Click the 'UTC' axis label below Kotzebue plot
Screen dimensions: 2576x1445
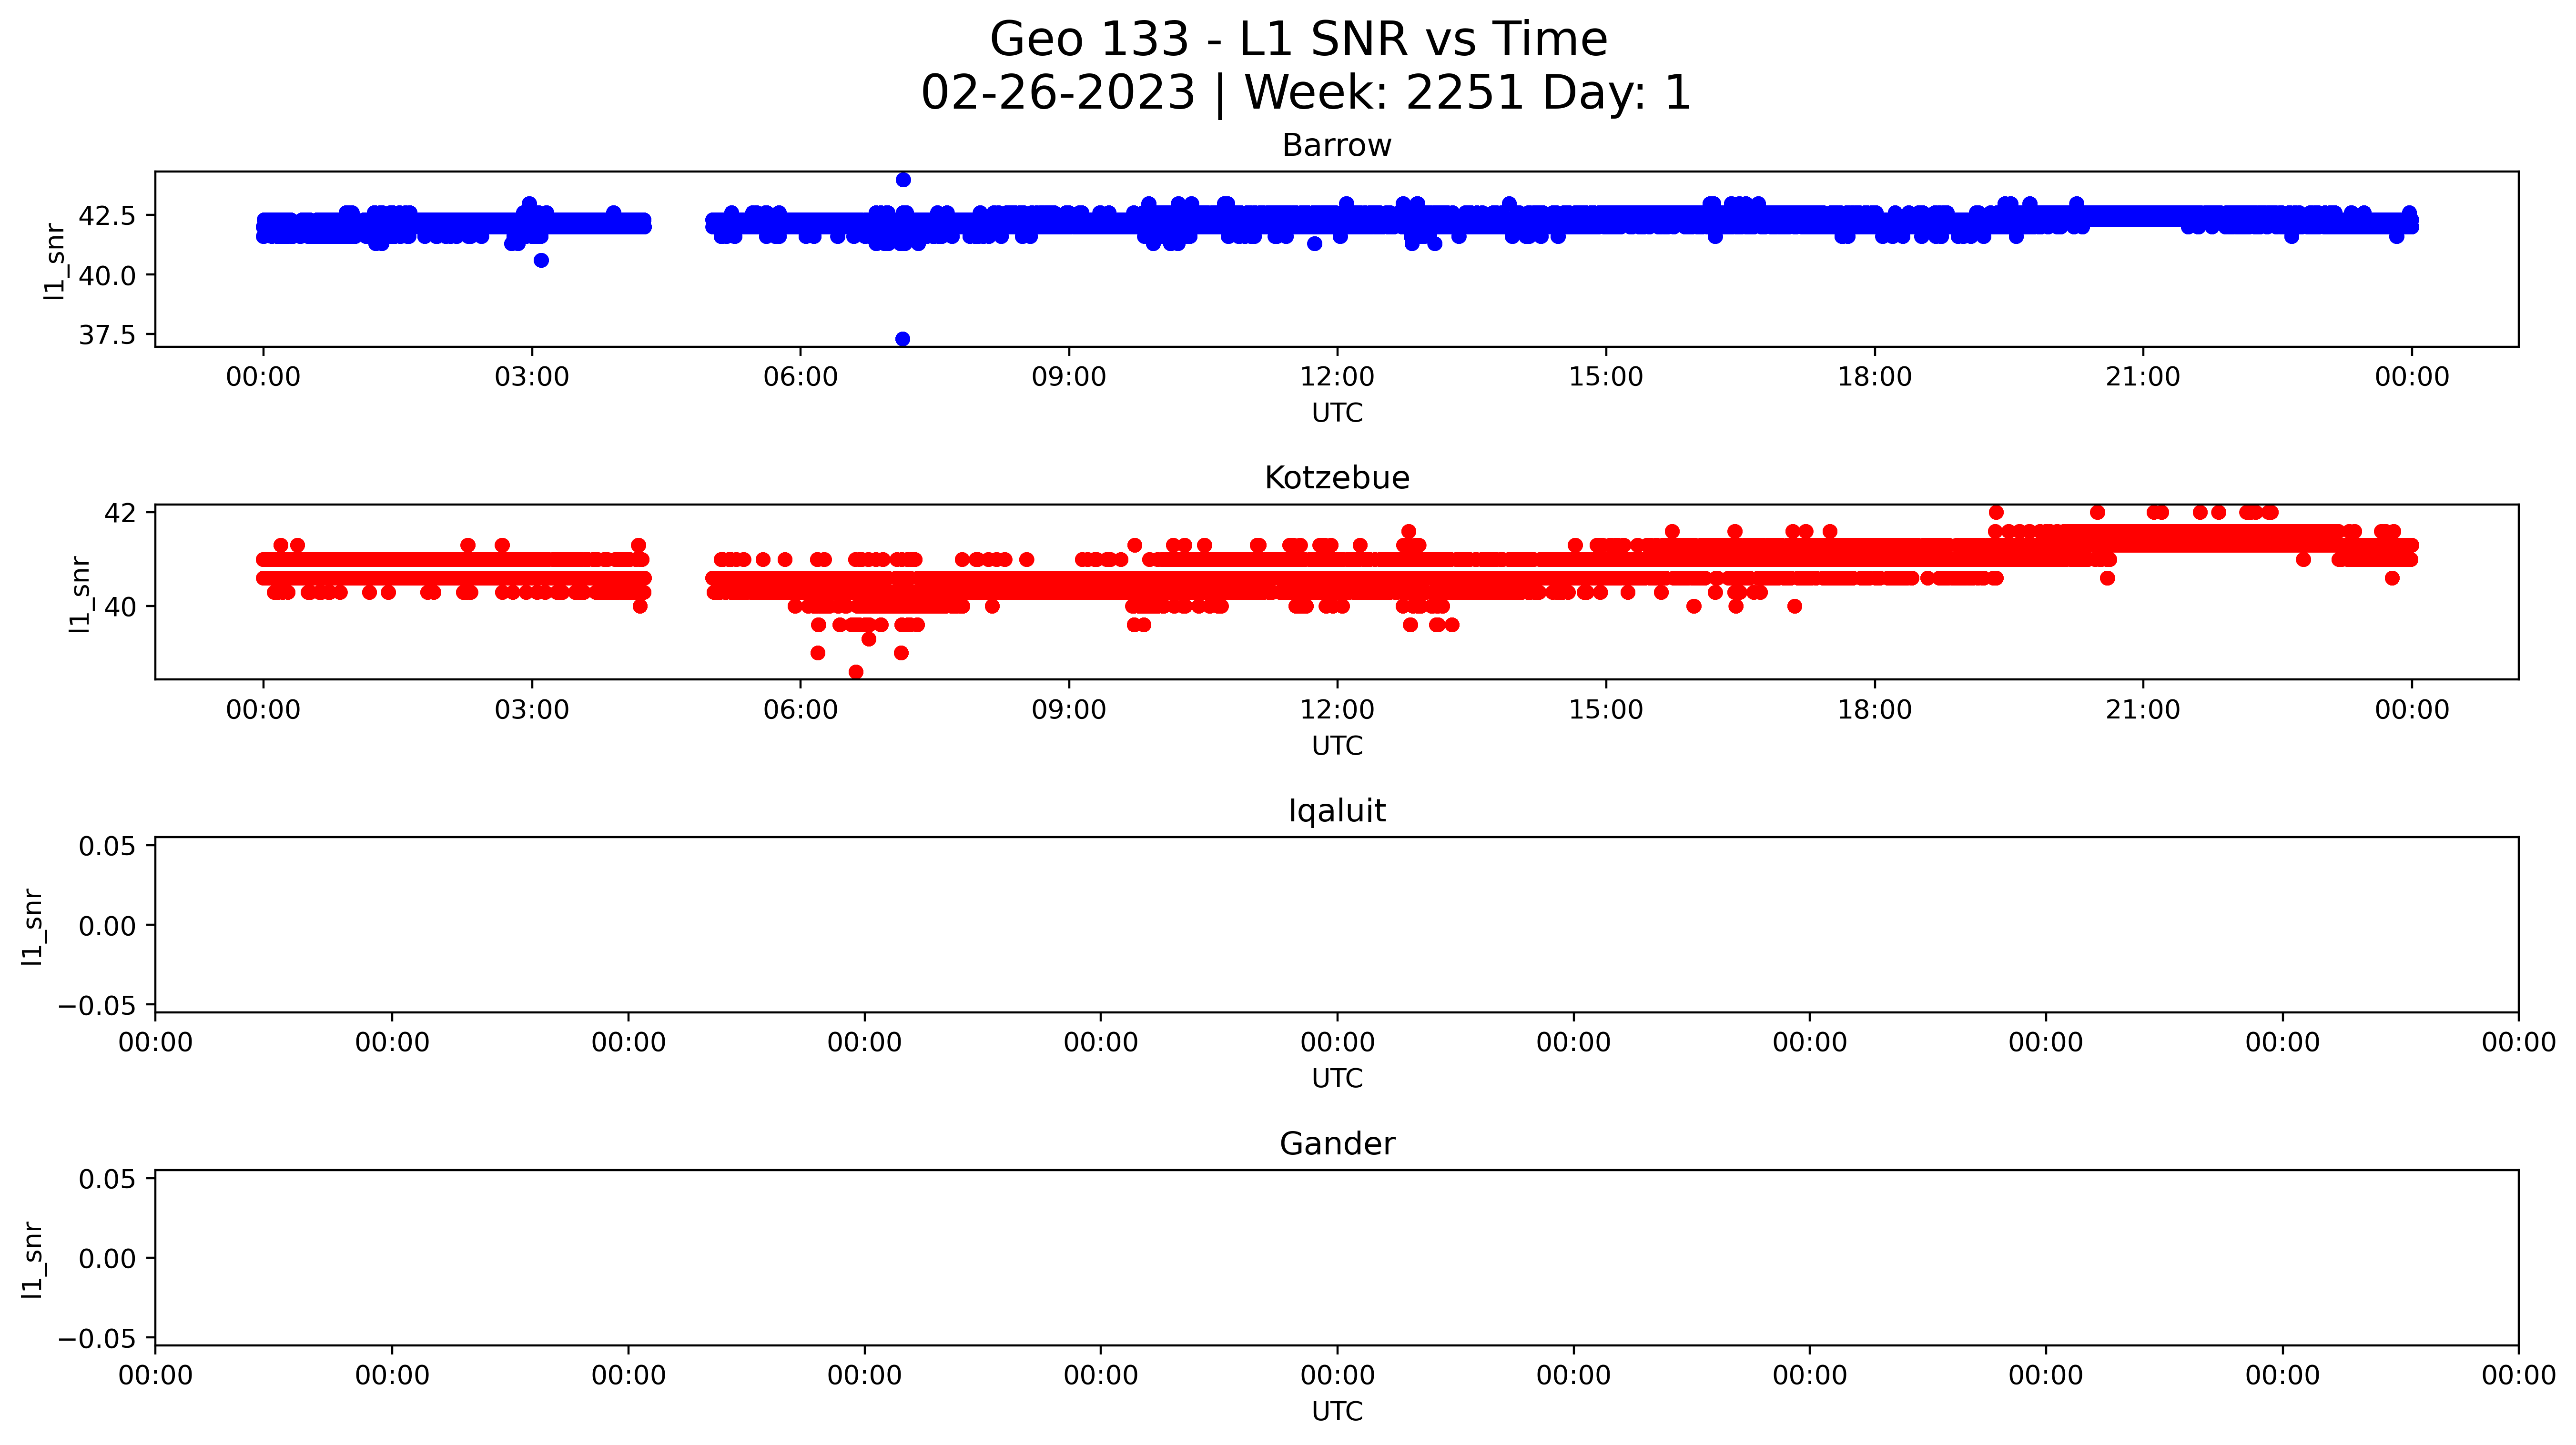click(x=1337, y=746)
